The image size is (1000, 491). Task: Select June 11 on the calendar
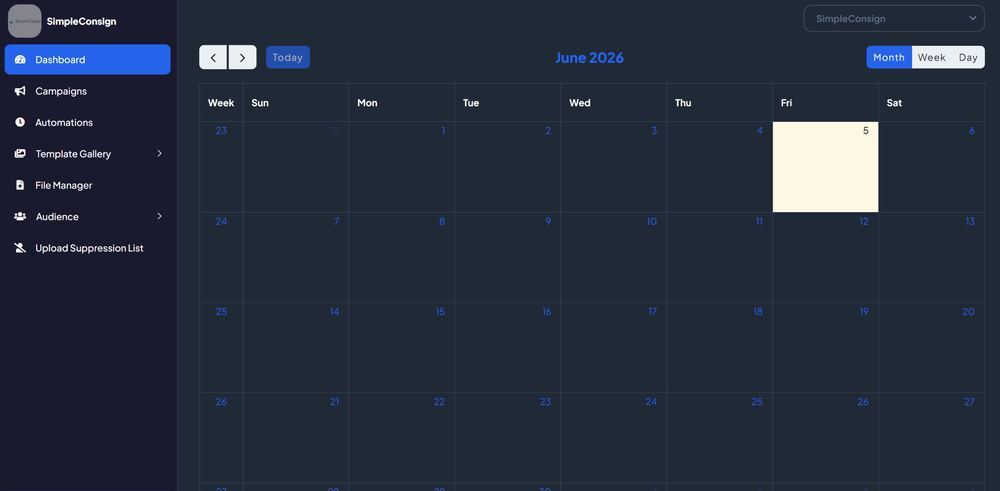719,258
